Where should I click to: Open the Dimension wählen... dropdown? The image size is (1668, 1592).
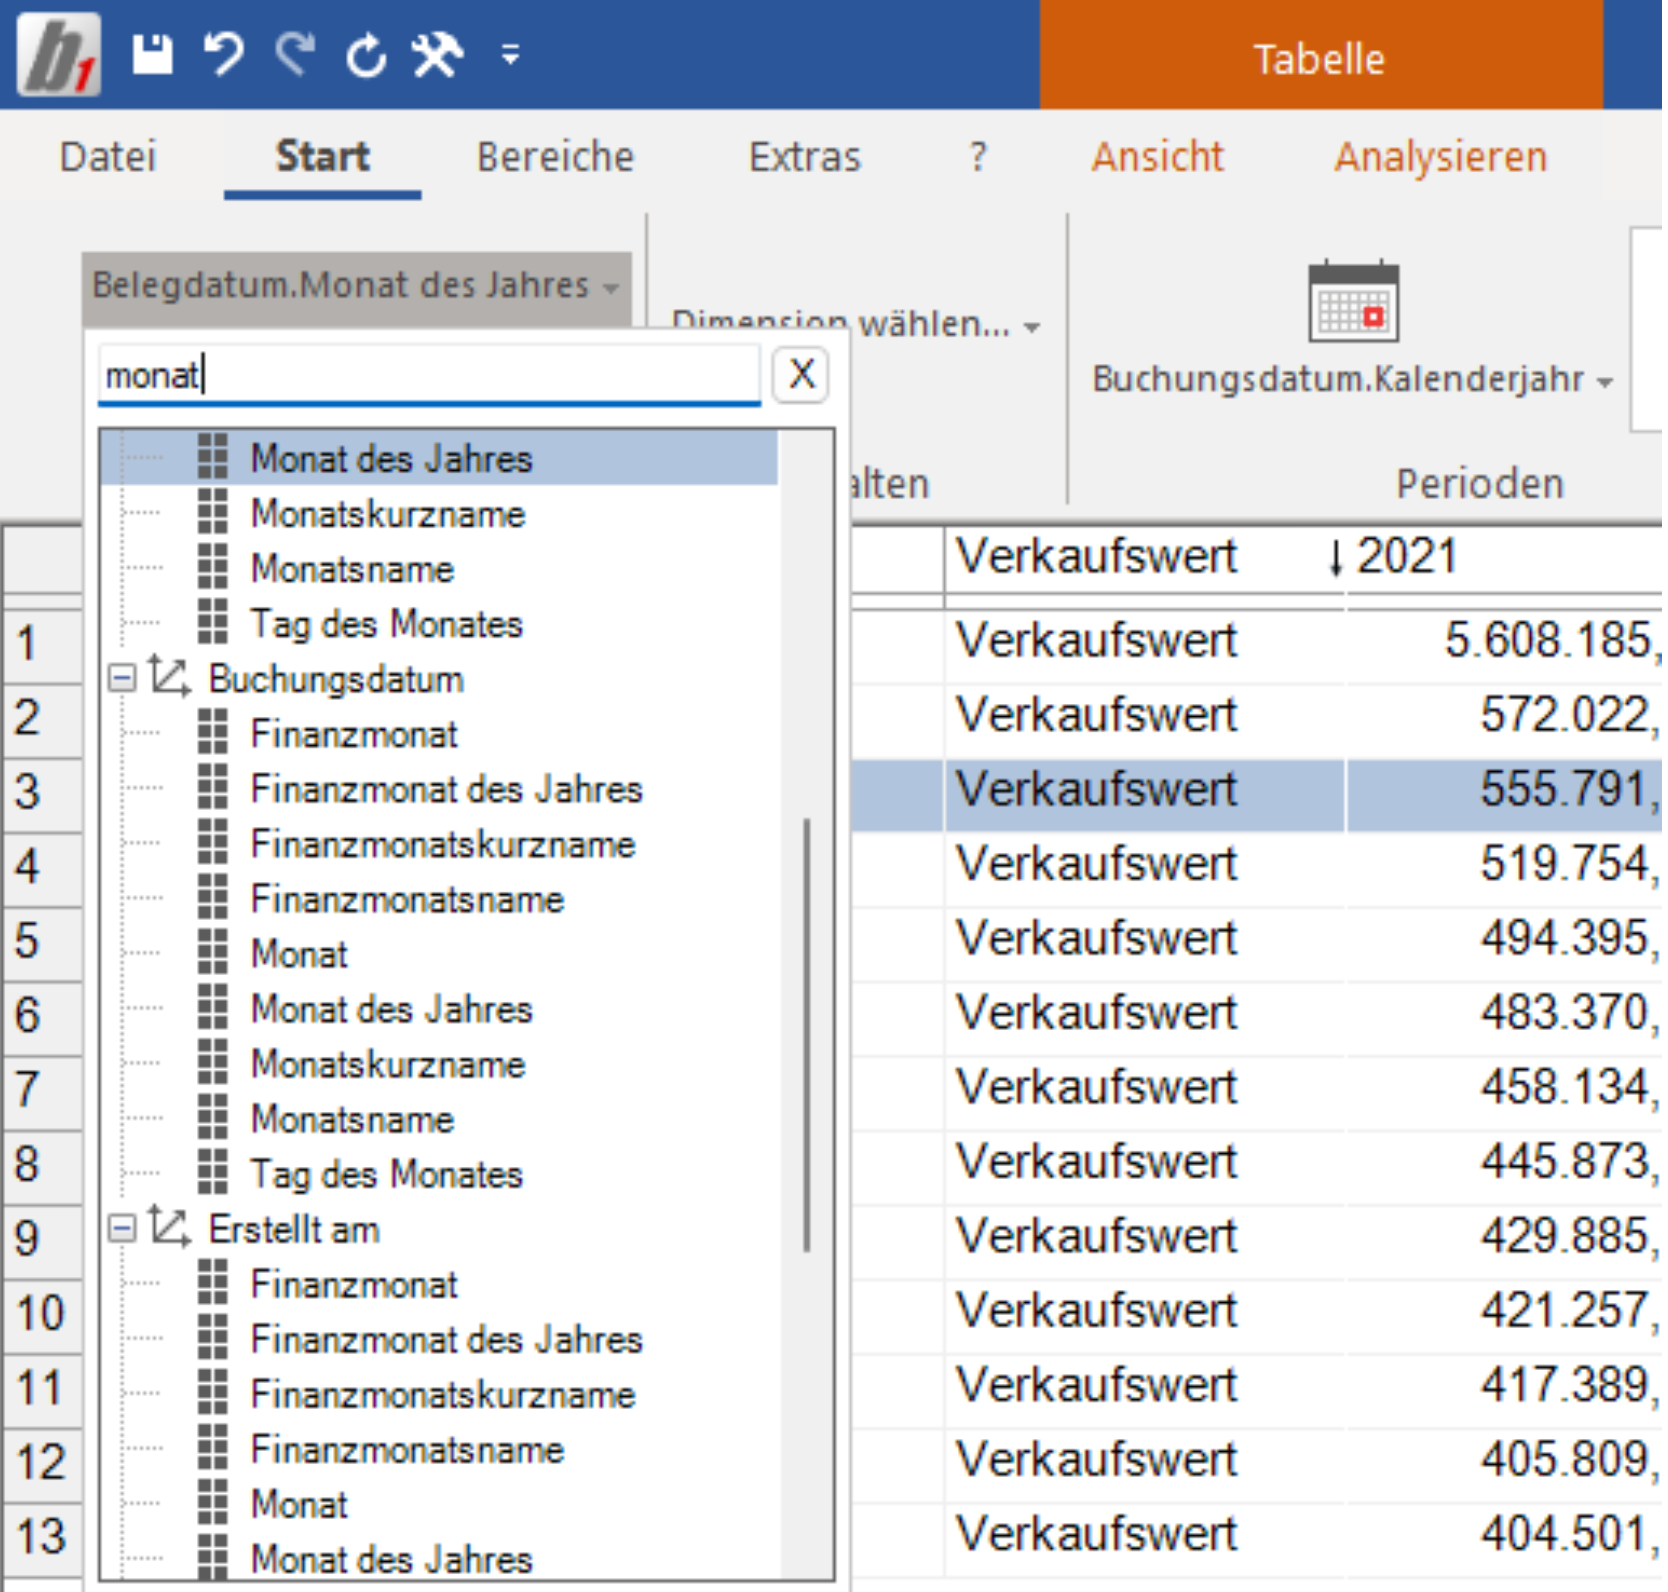(856, 325)
